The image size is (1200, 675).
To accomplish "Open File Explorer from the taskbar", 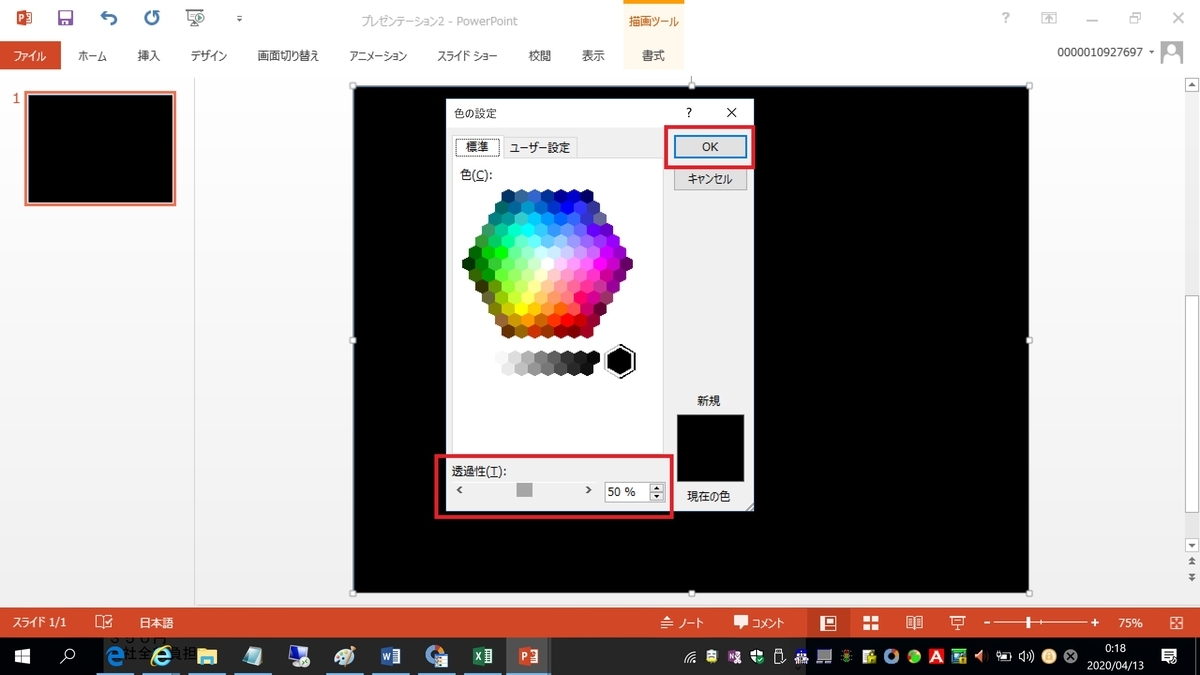I will (x=207, y=656).
